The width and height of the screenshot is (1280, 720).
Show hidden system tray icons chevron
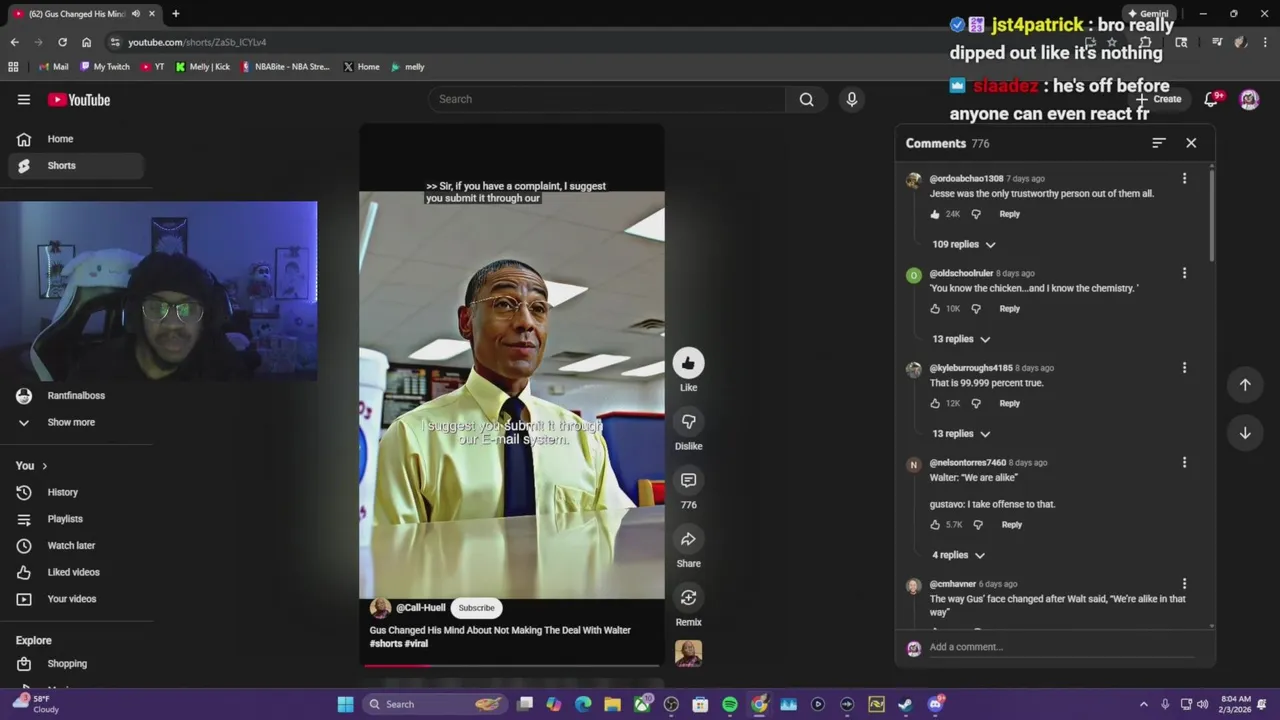(1143, 704)
